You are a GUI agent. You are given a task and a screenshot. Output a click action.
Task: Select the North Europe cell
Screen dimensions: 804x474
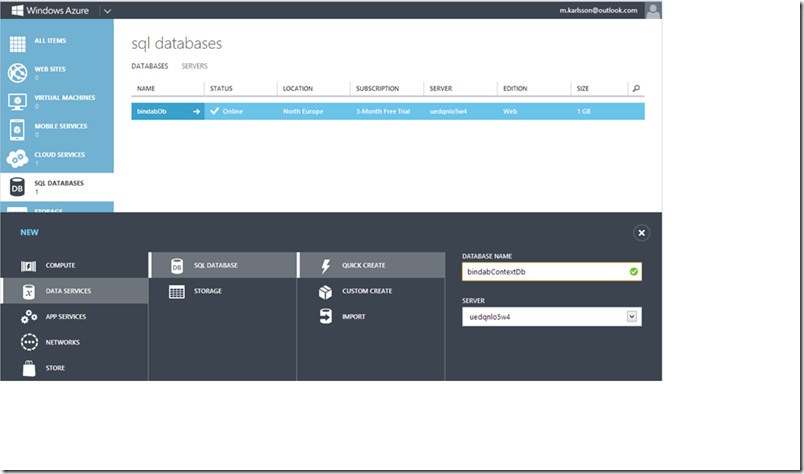[303, 111]
